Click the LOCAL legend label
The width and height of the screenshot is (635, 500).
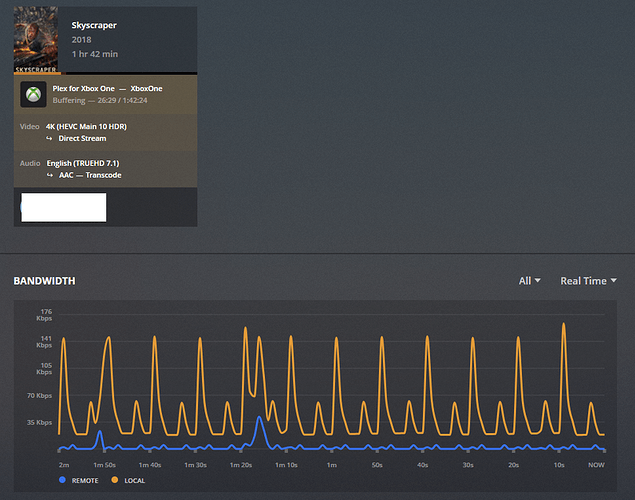point(134,481)
